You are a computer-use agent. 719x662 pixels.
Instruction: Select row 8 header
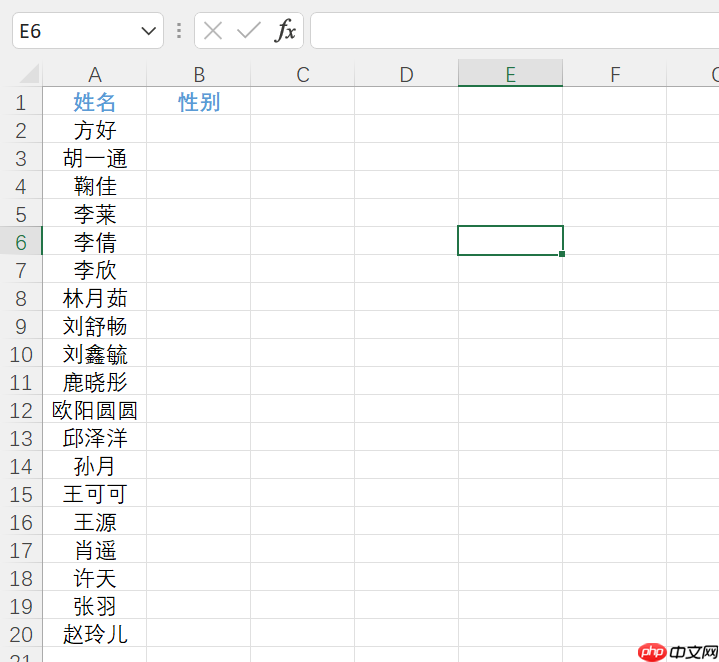click(21, 298)
